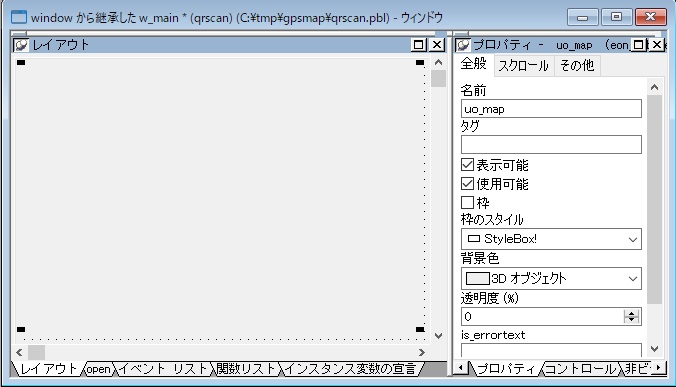Open the 枠のスタイル StyleBox! dropdown
The width and height of the screenshot is (676, 387).
[551, 239]
